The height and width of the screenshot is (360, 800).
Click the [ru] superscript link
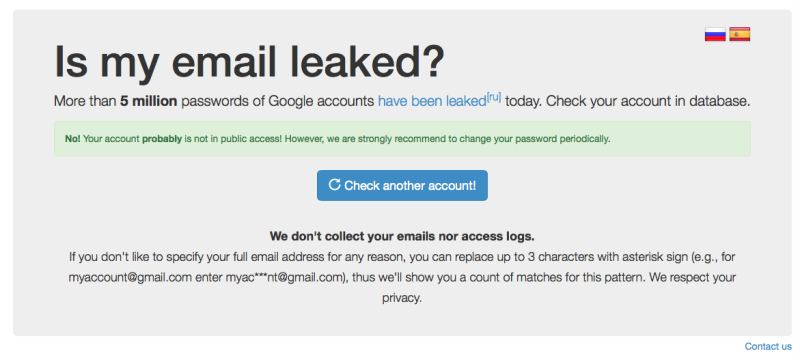pos(494,97)
